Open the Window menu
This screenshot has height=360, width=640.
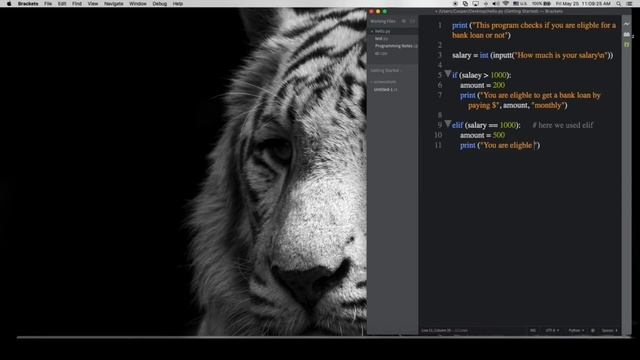pos(138,4)
